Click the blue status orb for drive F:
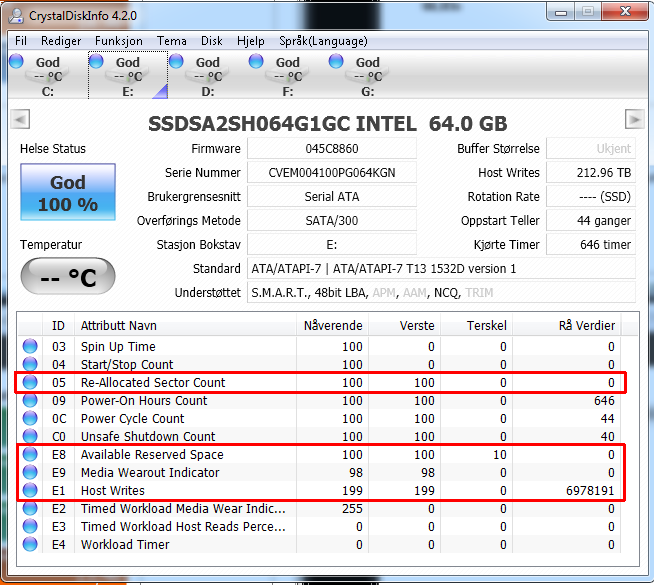 coord(256,61)
